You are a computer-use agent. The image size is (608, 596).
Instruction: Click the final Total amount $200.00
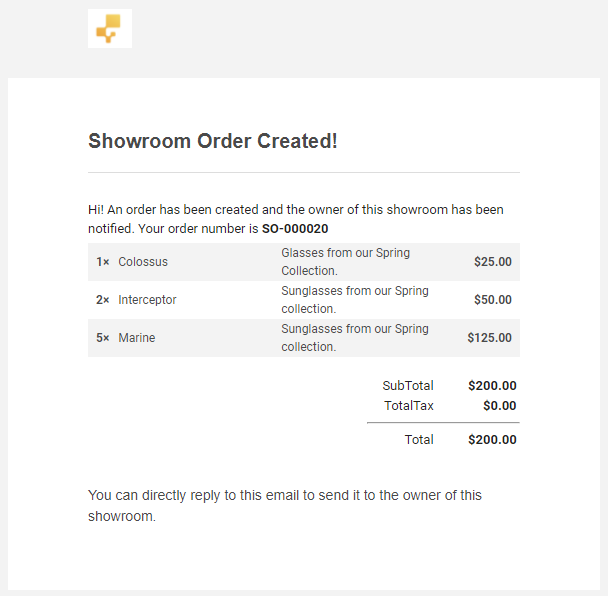click(492, 440)
